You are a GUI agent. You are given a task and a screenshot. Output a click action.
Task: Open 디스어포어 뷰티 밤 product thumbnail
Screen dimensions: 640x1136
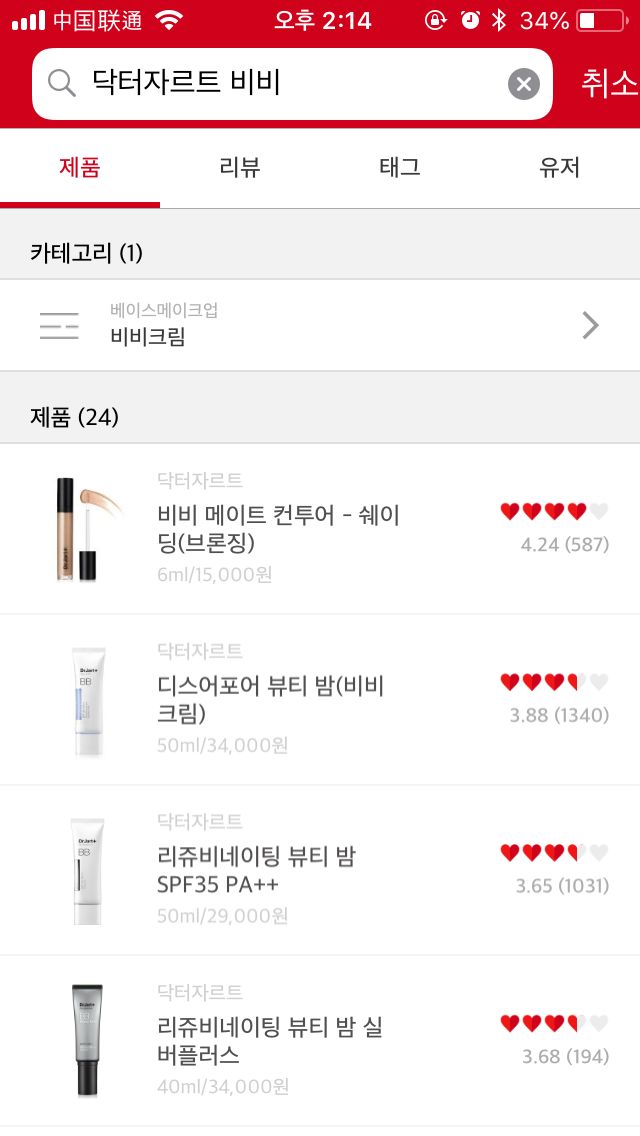(86, 700)
